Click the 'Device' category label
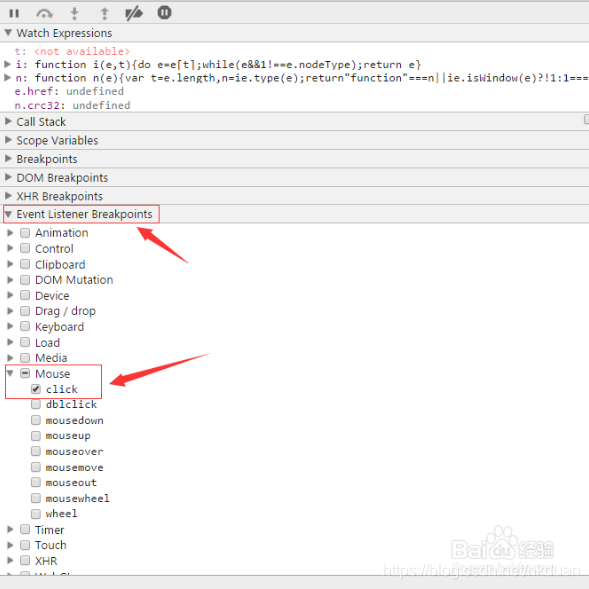589x589 pixels. [52, 296]
